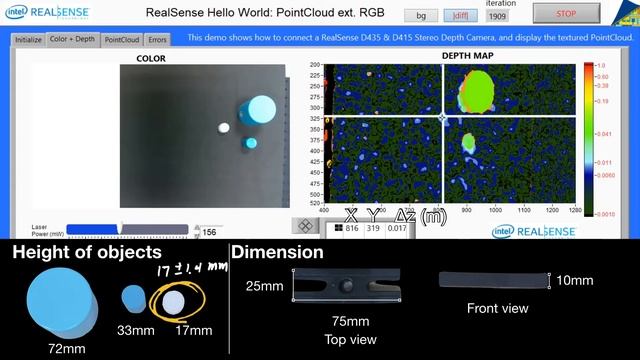
Task: Click the 33mm cylinder picture
Action: coord(133,299)
